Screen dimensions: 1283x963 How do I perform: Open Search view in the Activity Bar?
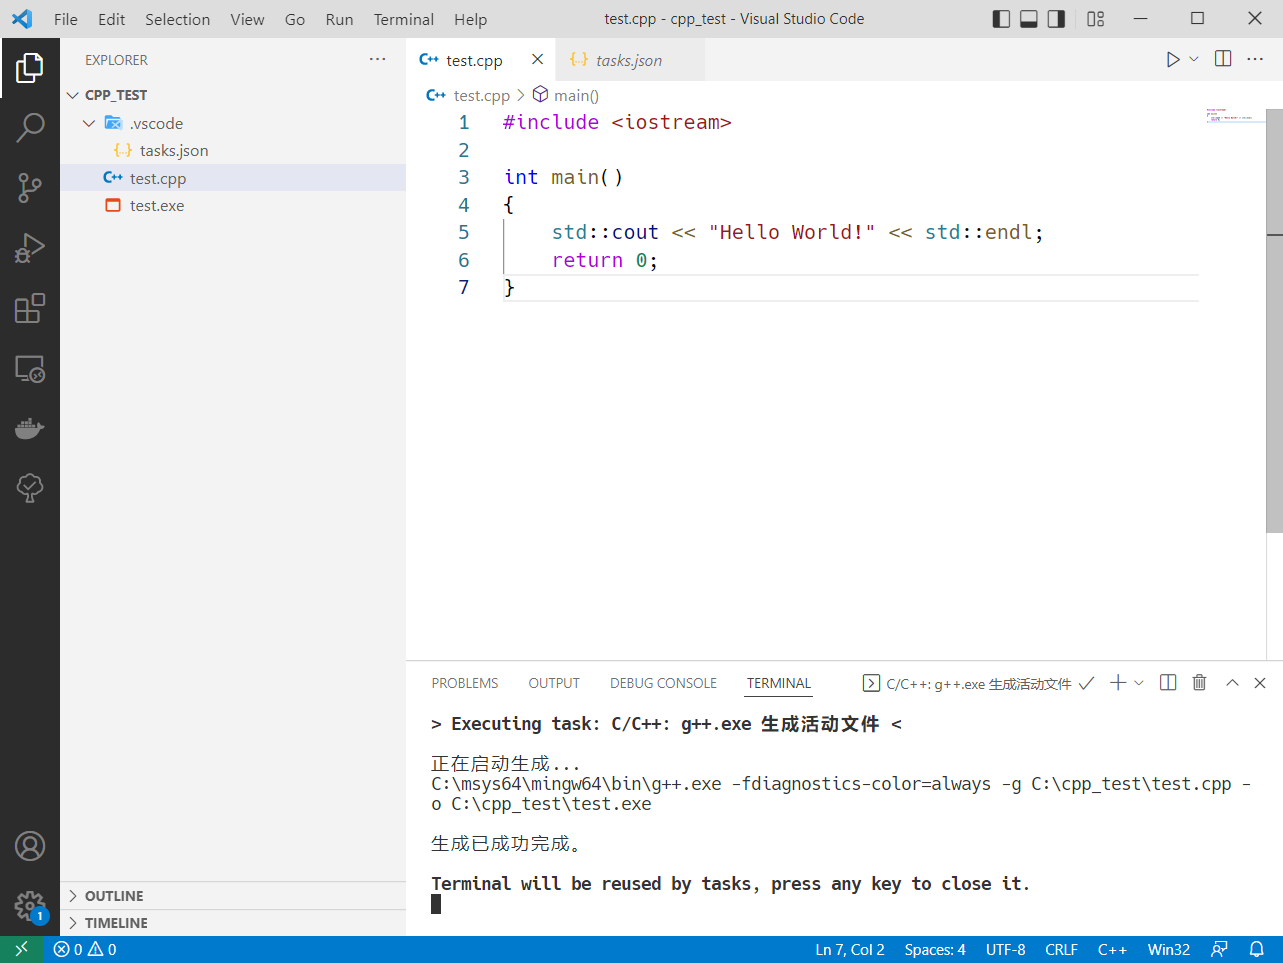pyautogui.click(x=30, y=128)
